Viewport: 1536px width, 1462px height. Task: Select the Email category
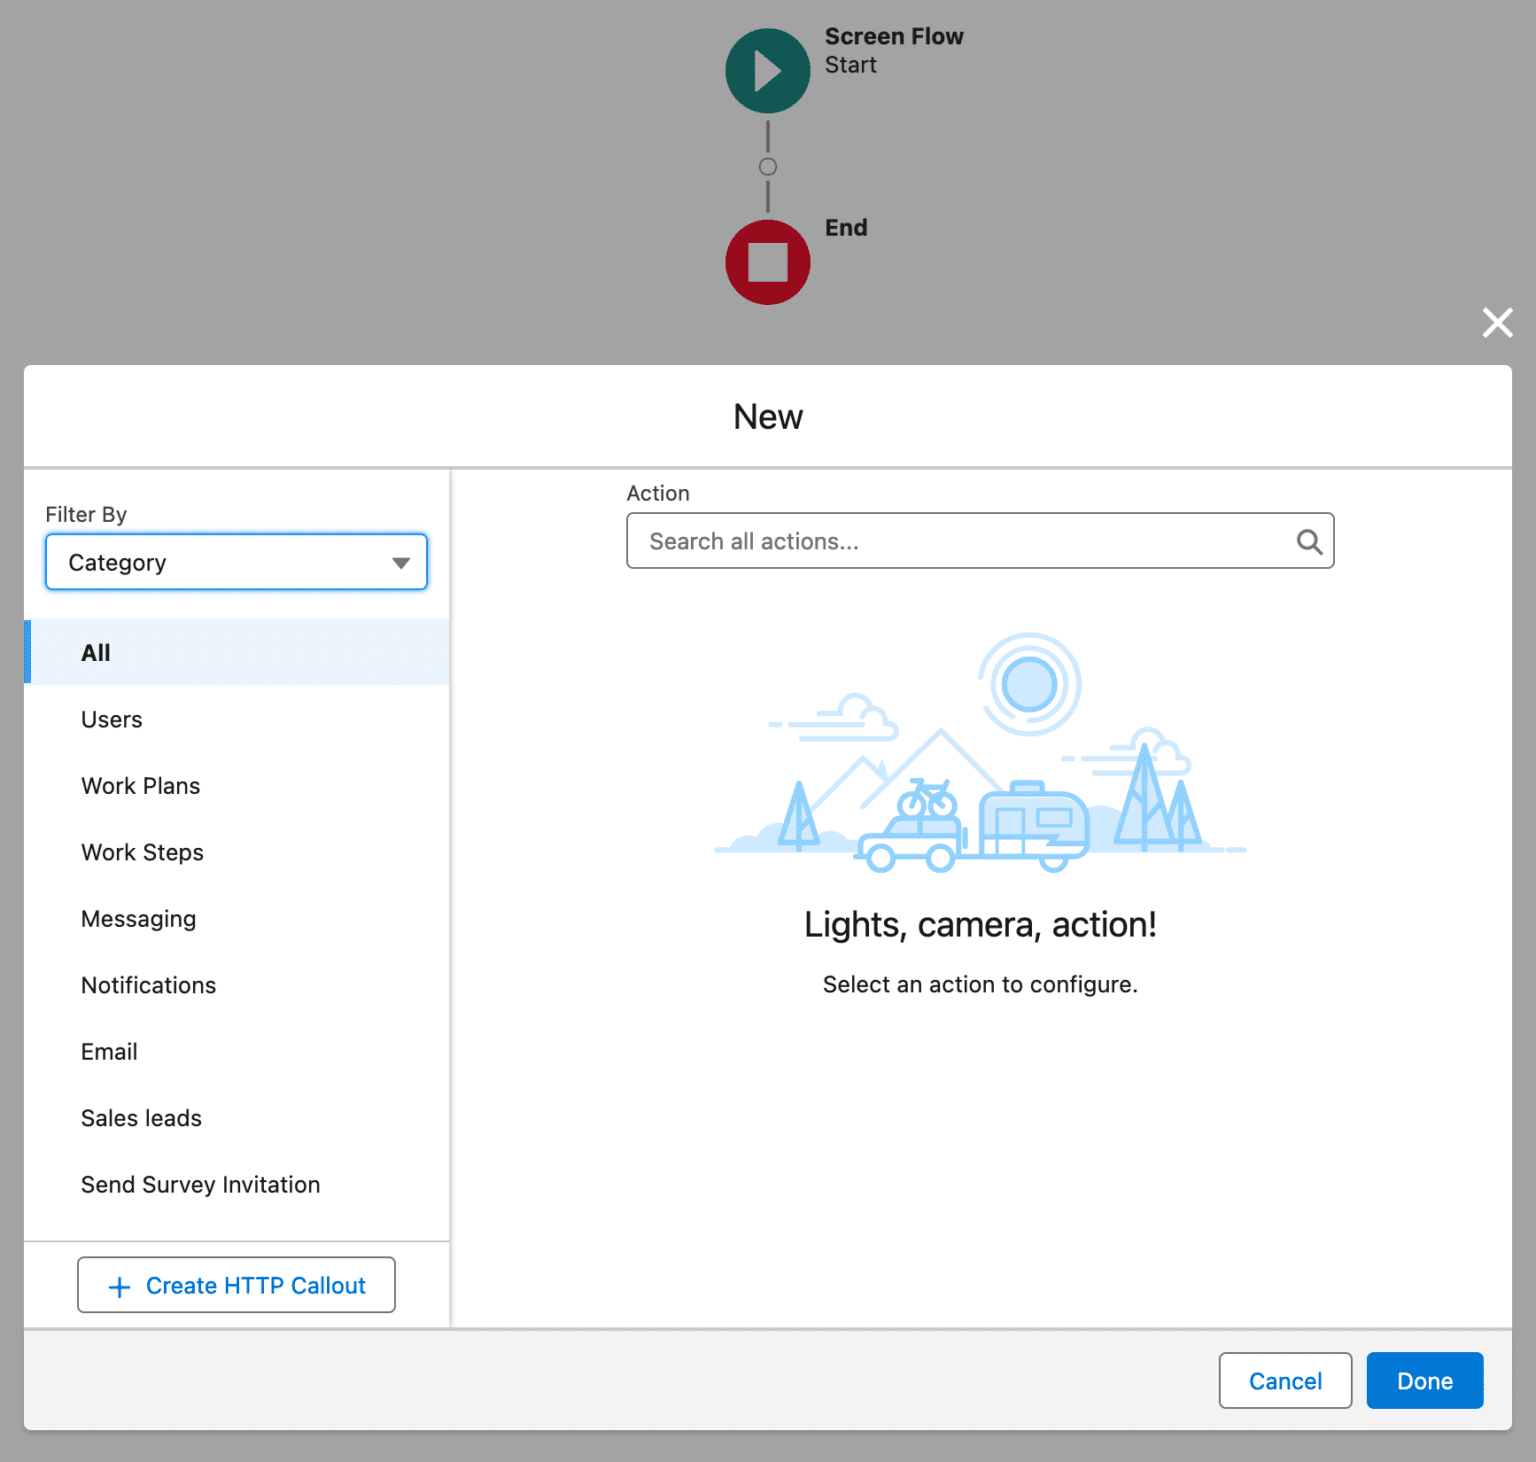109,1051
